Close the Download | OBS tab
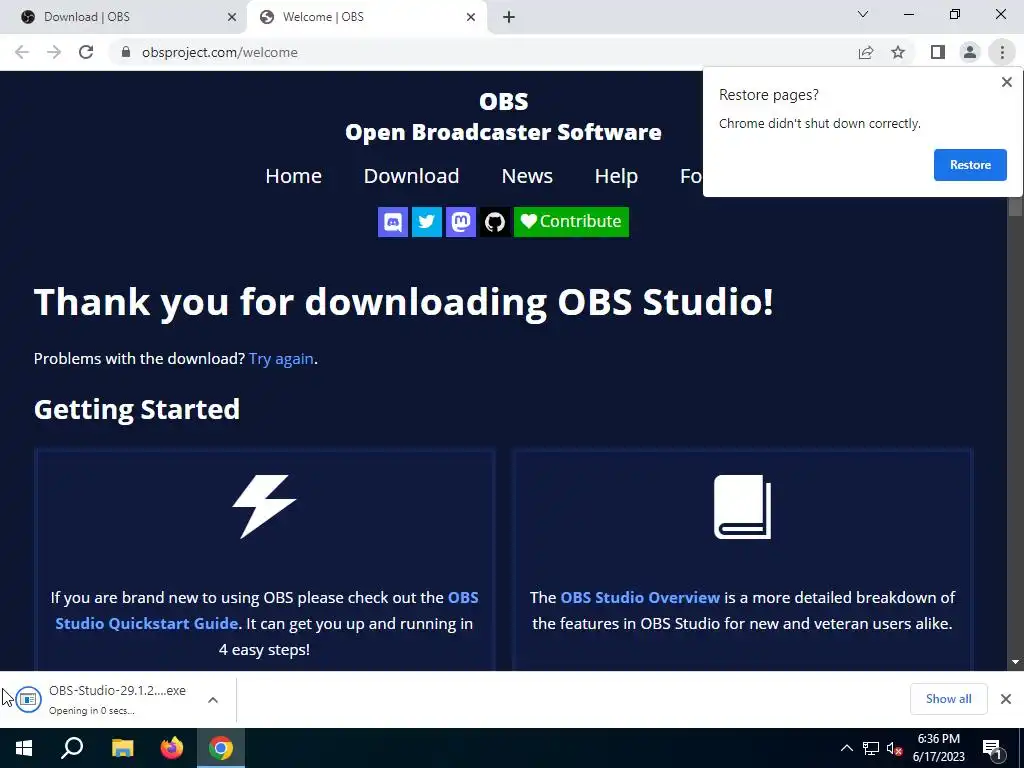The width and height of the screenshot is (1024, 768). click(232, 17)
